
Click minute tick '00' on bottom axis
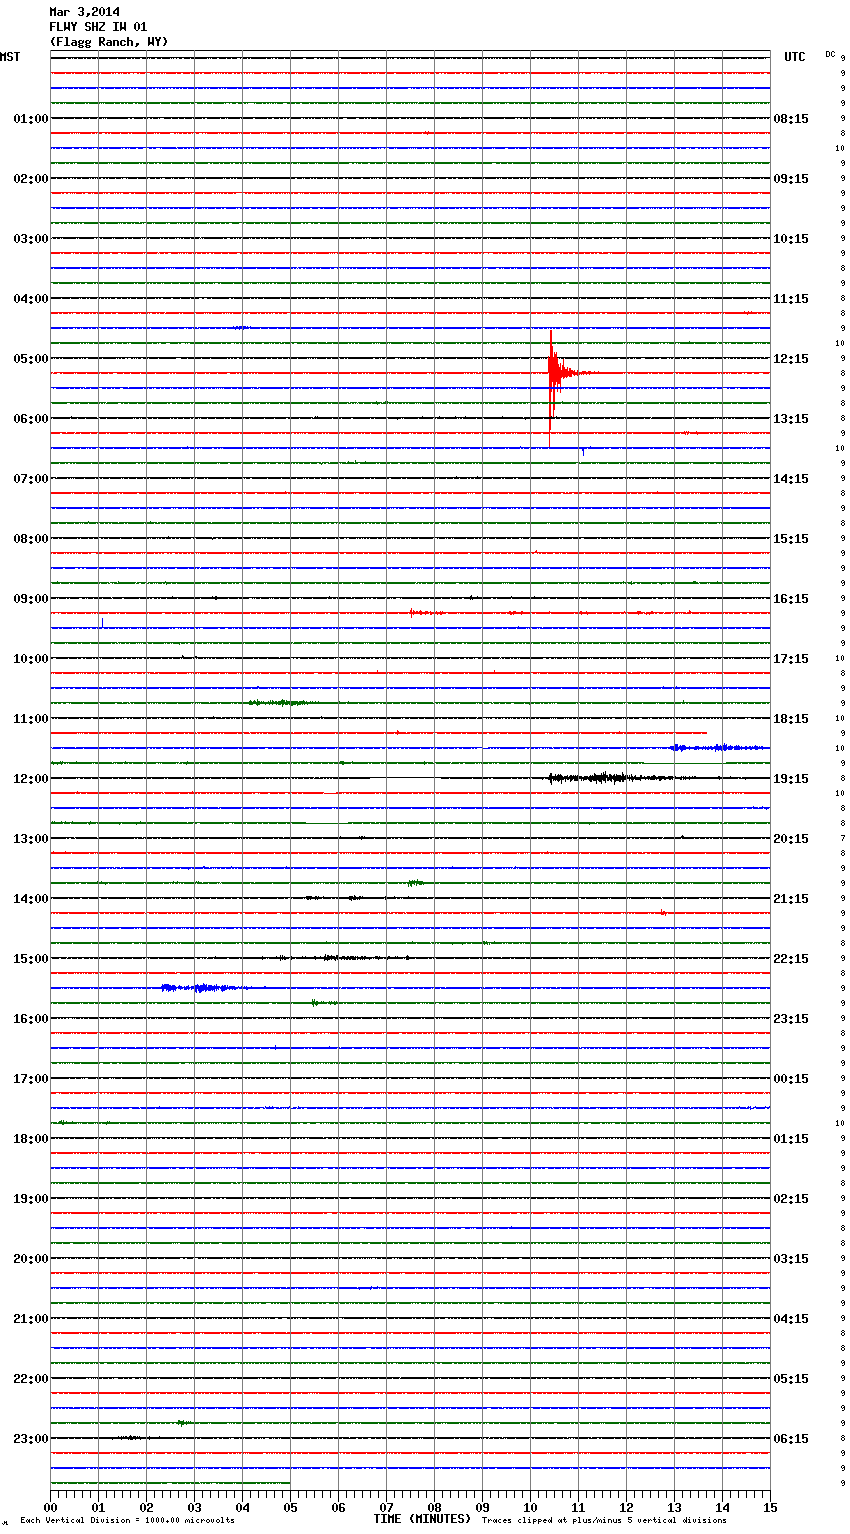click(50, 1507)
